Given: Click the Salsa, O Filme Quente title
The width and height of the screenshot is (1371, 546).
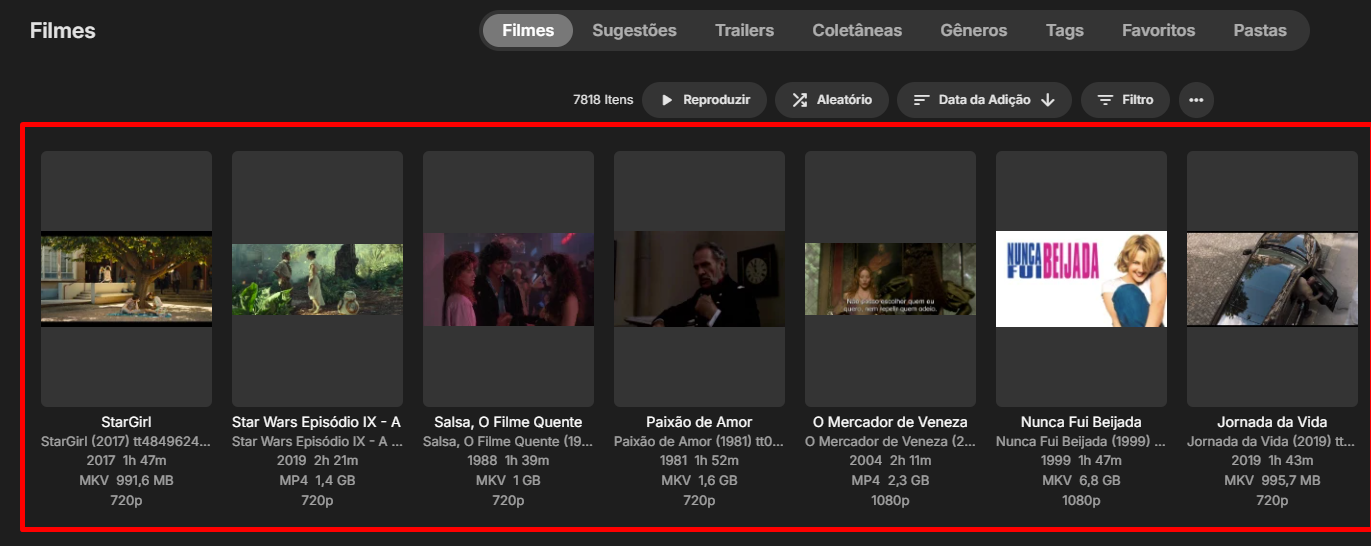Looking at the screenshot, I should click(508, 422).
